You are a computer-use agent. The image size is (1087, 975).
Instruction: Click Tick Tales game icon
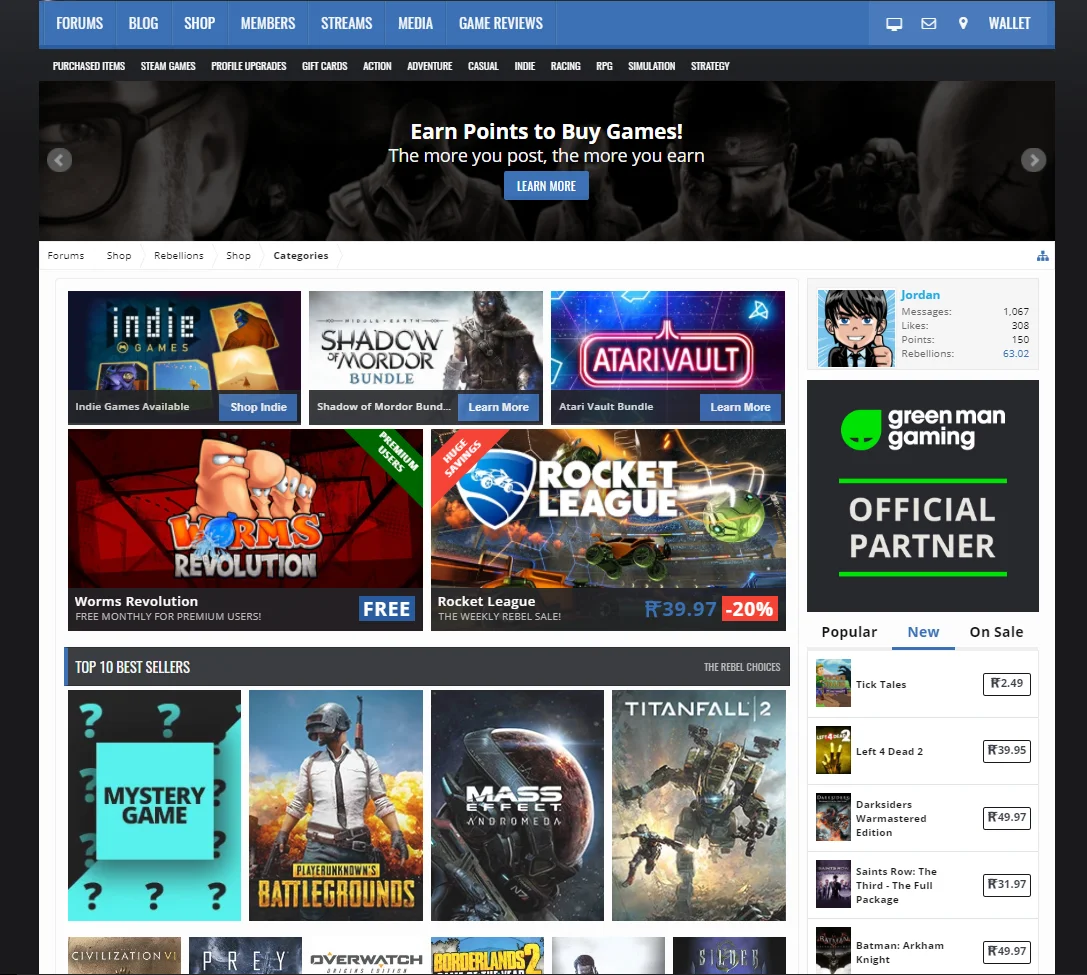[x=833, y=684]
